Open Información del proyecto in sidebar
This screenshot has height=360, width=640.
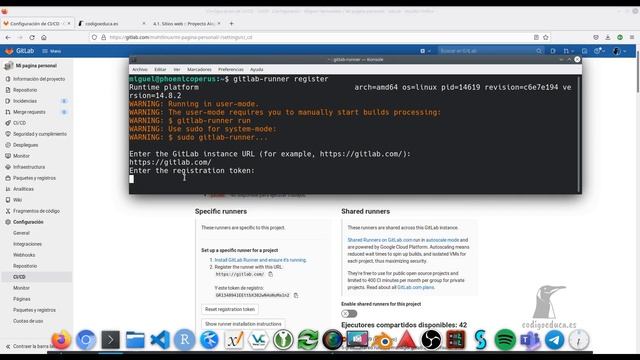point(39,79)
